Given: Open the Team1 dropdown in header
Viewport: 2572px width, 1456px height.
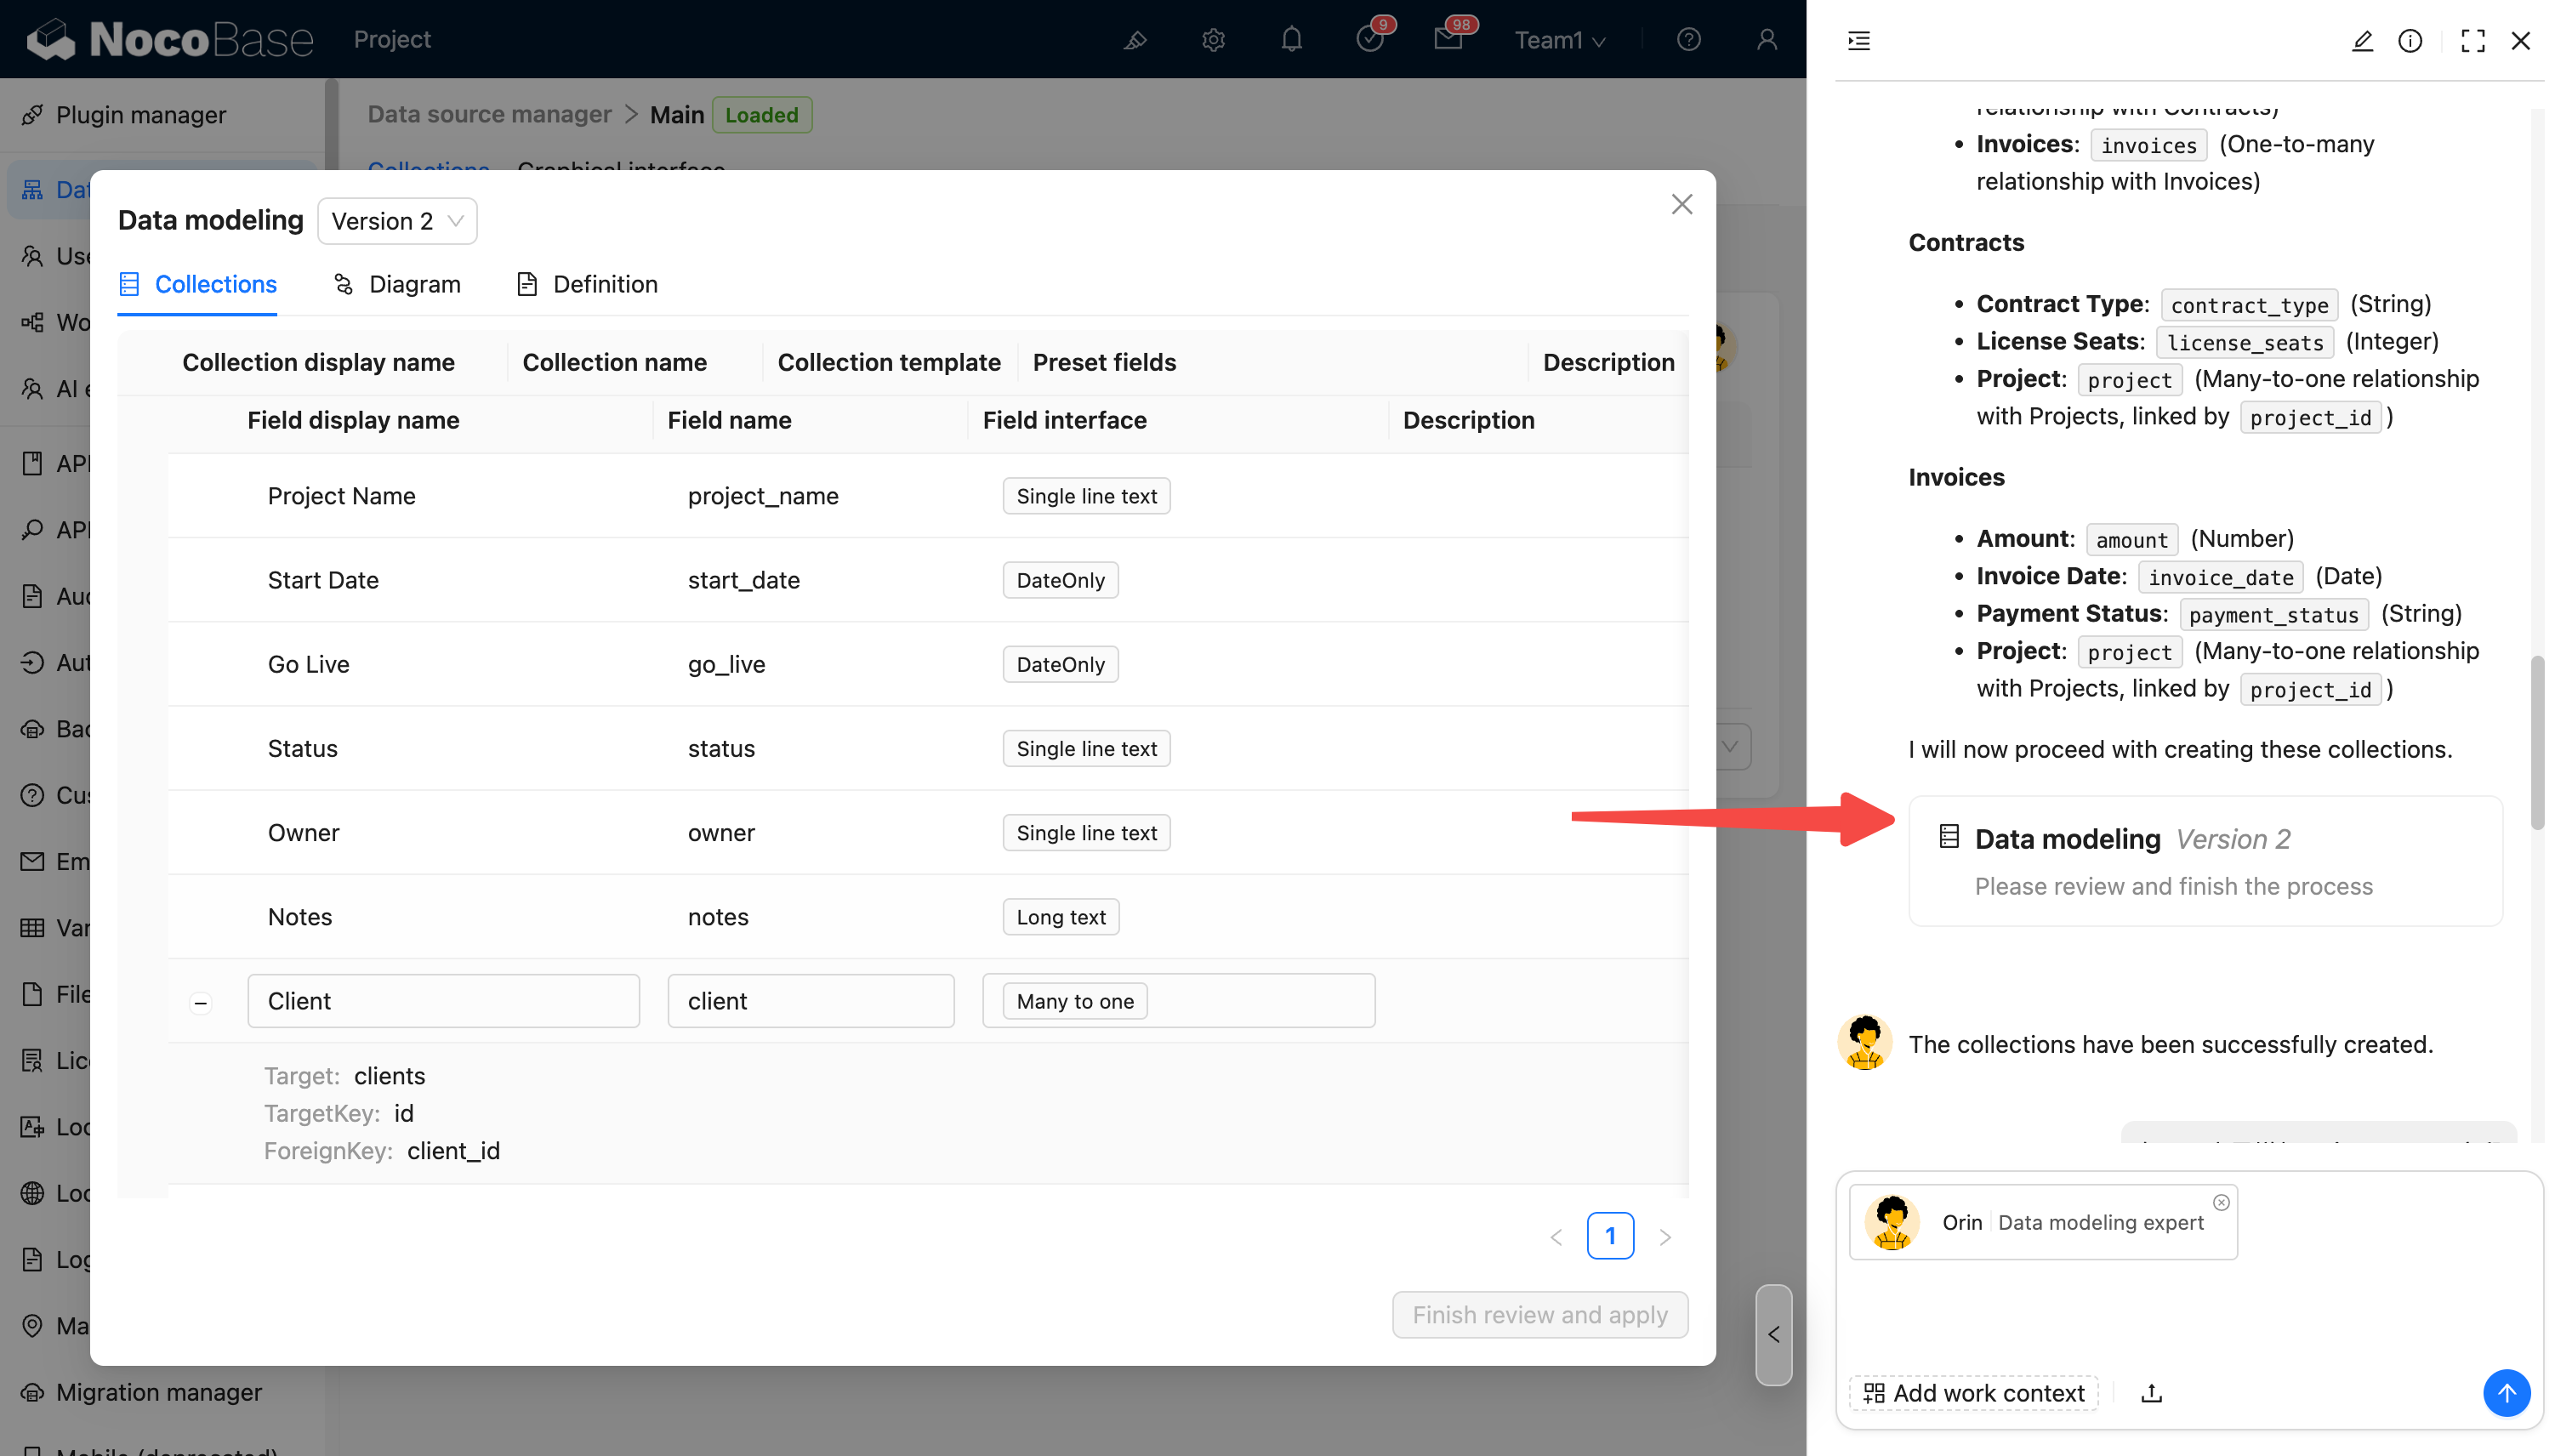Looking at the screenshot, I should click(1559, 40).
